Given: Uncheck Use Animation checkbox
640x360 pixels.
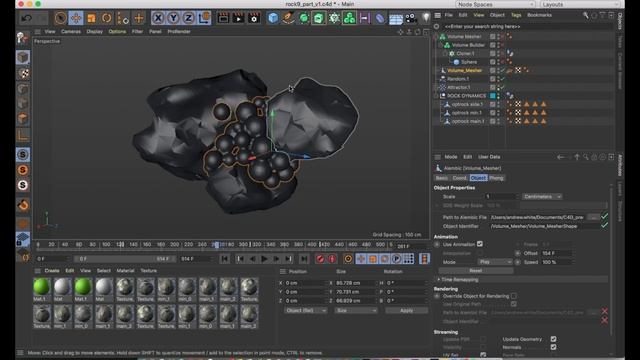Looking at the screenshot, I should coord(480,244).
